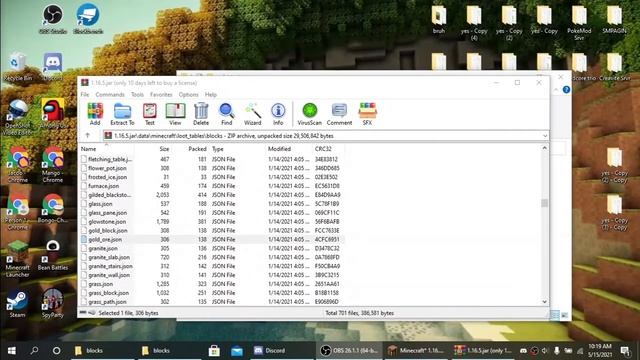Launch Steam from the desktop
Viewport: 640px width, 360px height.
(x=17, y=304)
